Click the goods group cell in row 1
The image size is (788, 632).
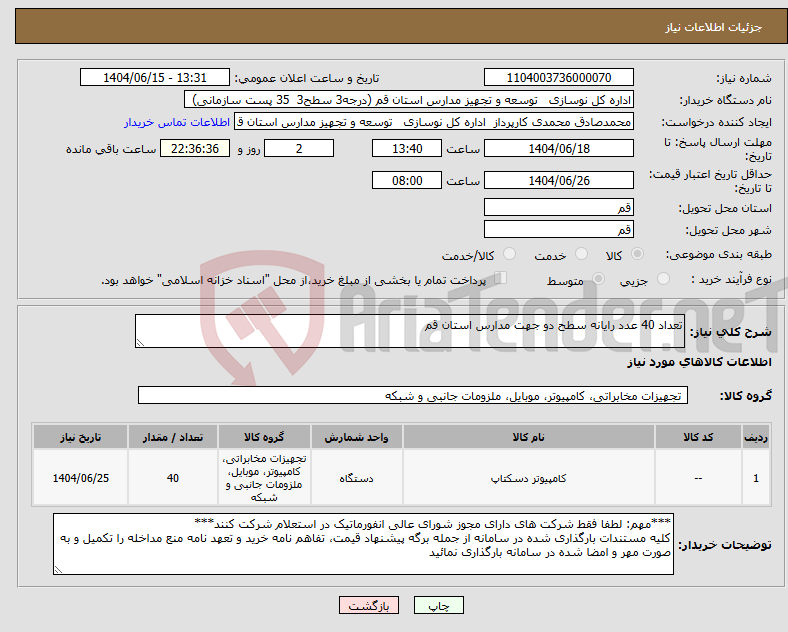tap(264, 478)
